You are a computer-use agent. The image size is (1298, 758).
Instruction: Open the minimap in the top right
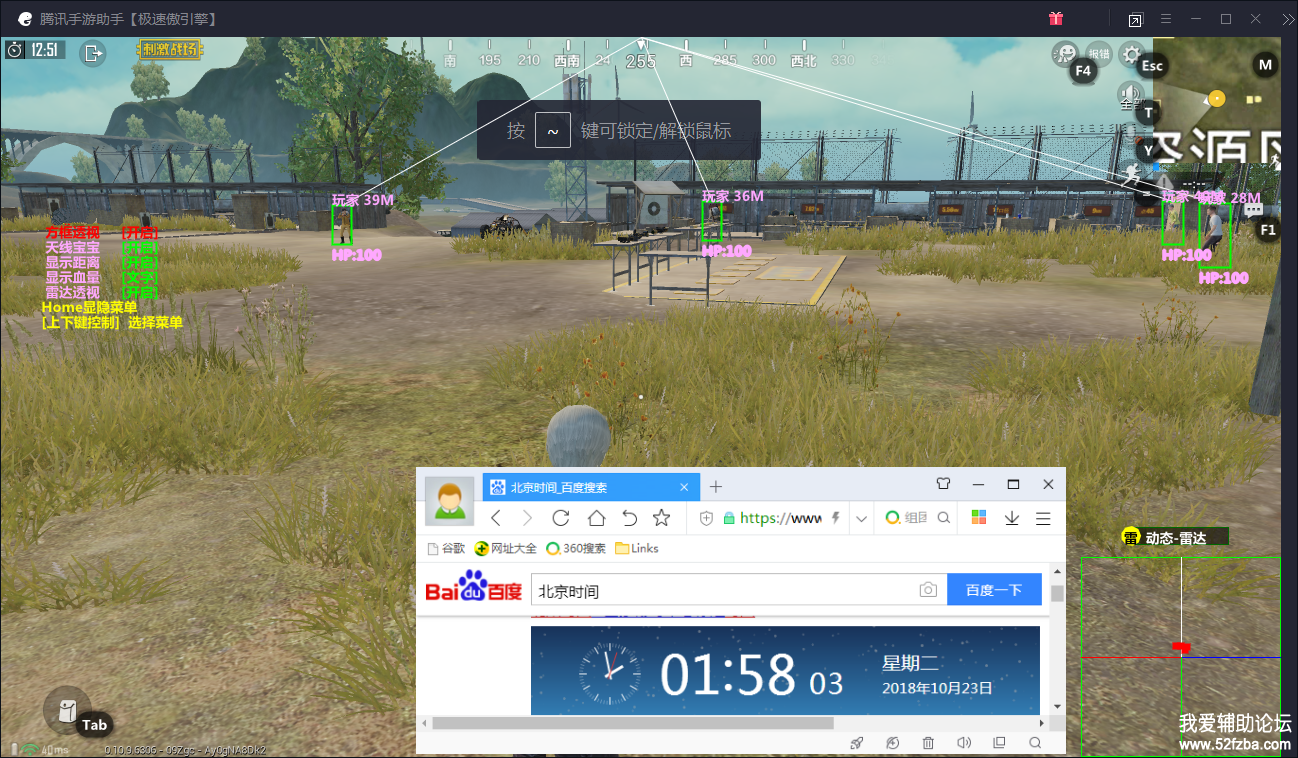(x=1217, y=99)
